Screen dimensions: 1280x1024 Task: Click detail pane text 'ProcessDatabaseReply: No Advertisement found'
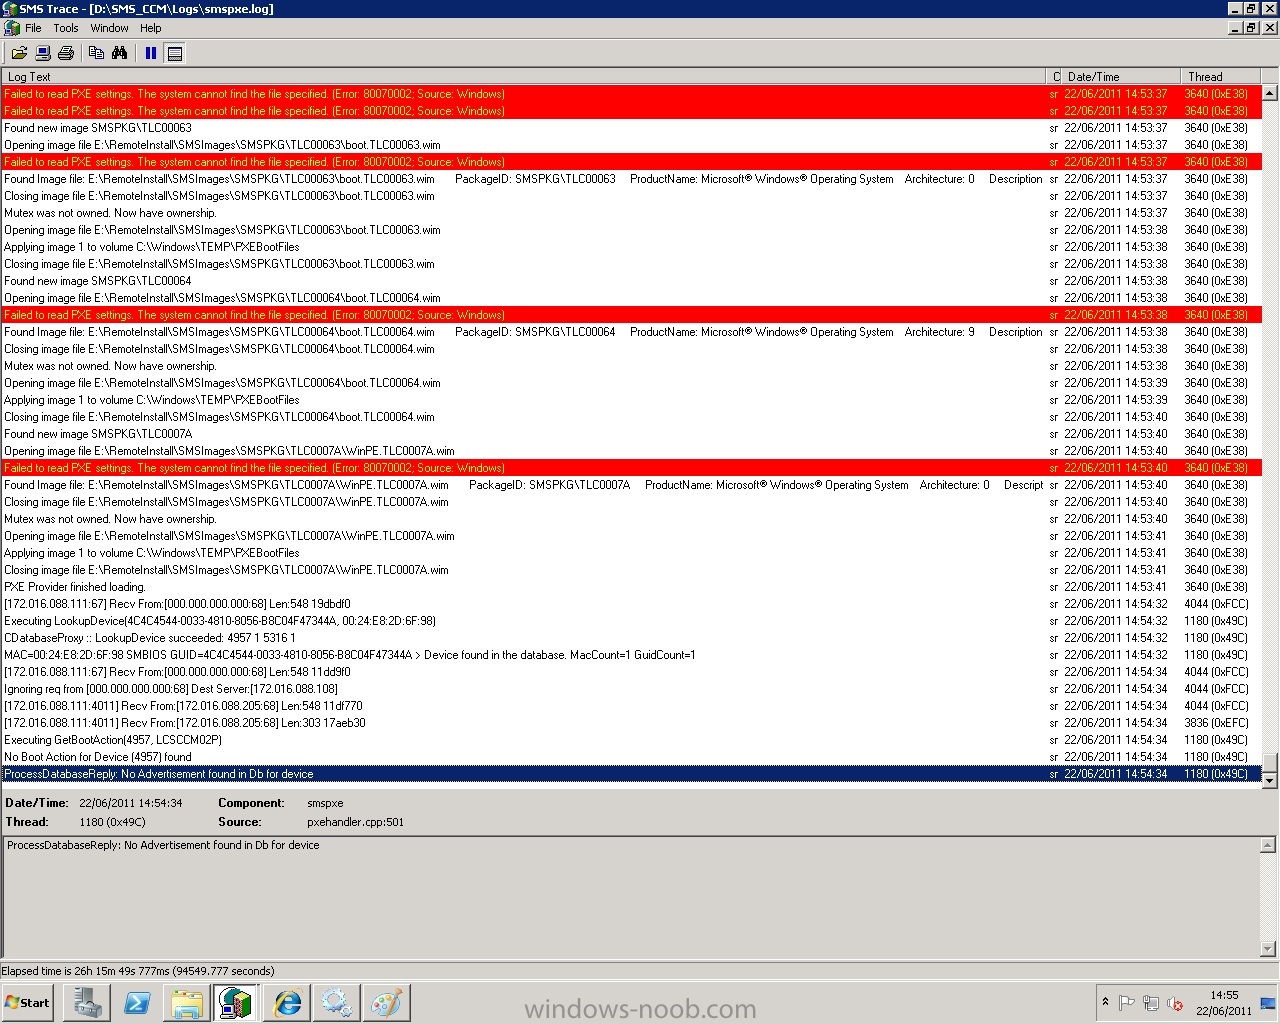pyautogui.click(x=163, y=845)
